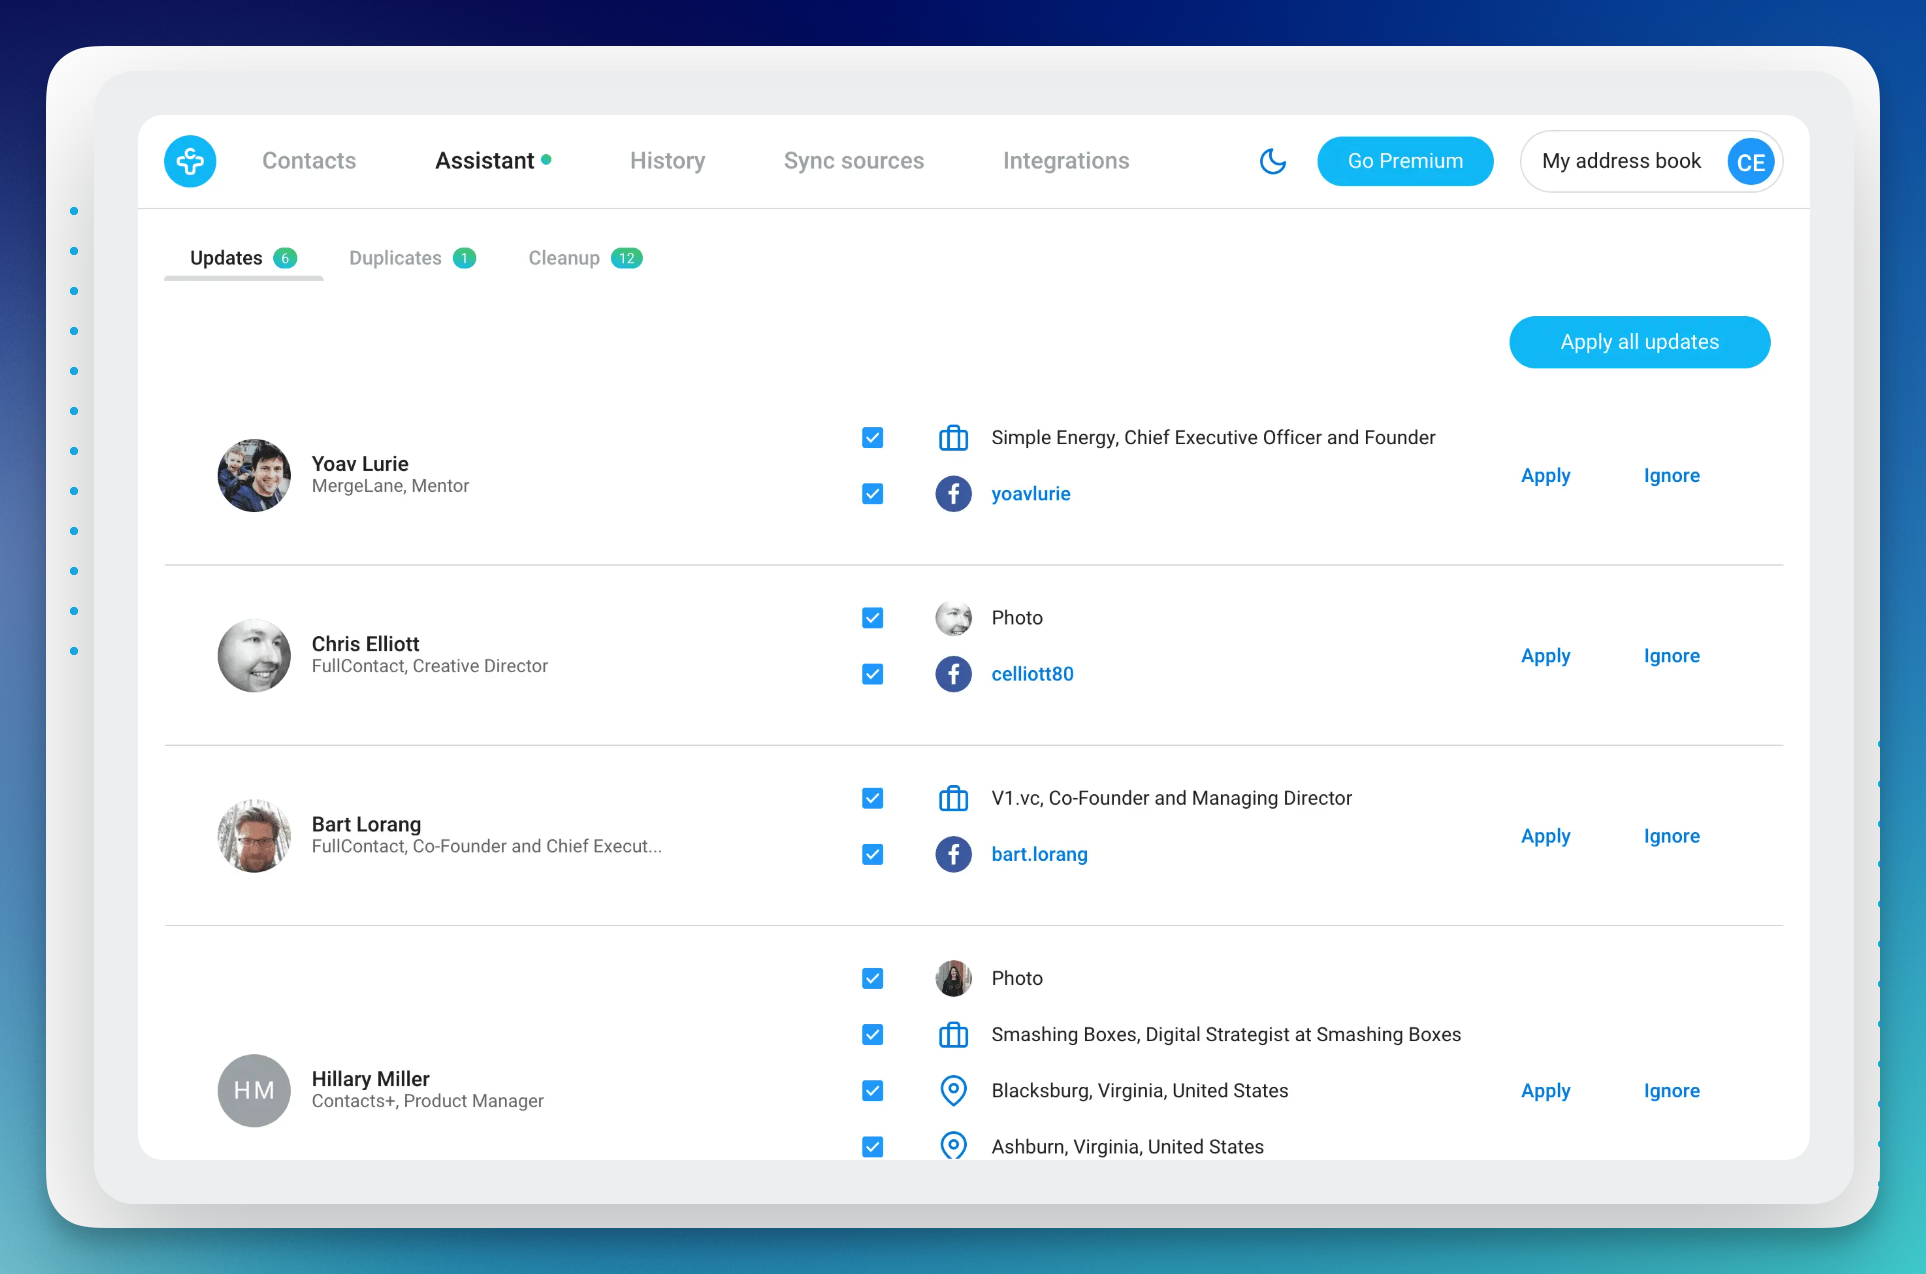This screenshot has height=1274, width=1926.
Task: Click Facebook icon beside bart.lorang
Action: 953,854
